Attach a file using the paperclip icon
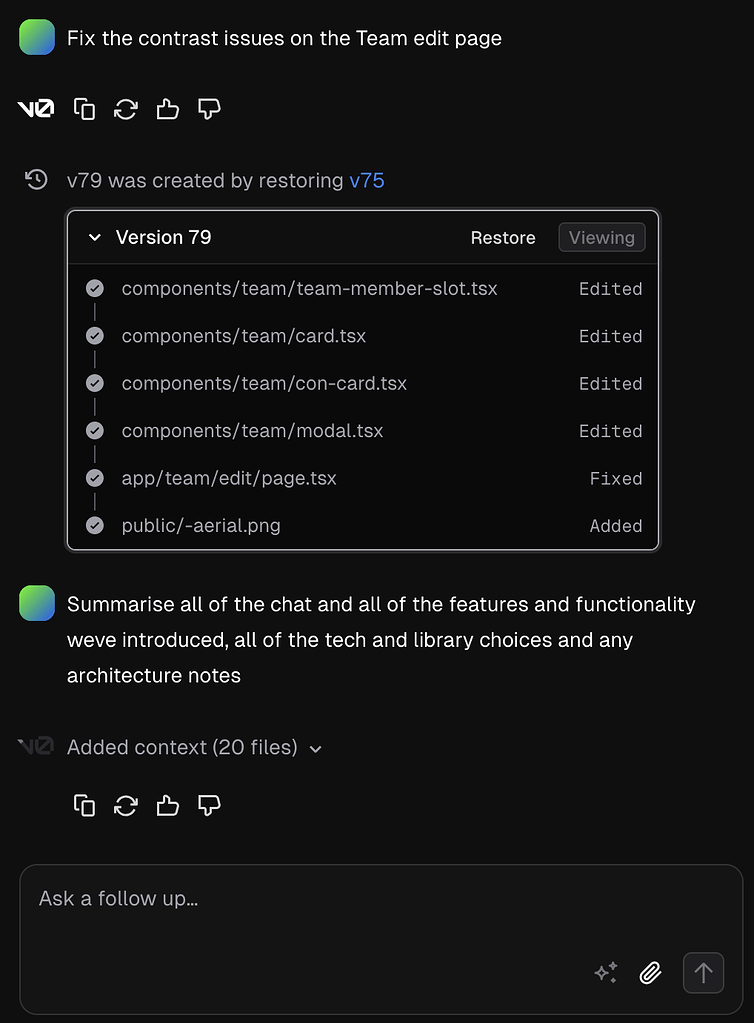 click(650, 972)
